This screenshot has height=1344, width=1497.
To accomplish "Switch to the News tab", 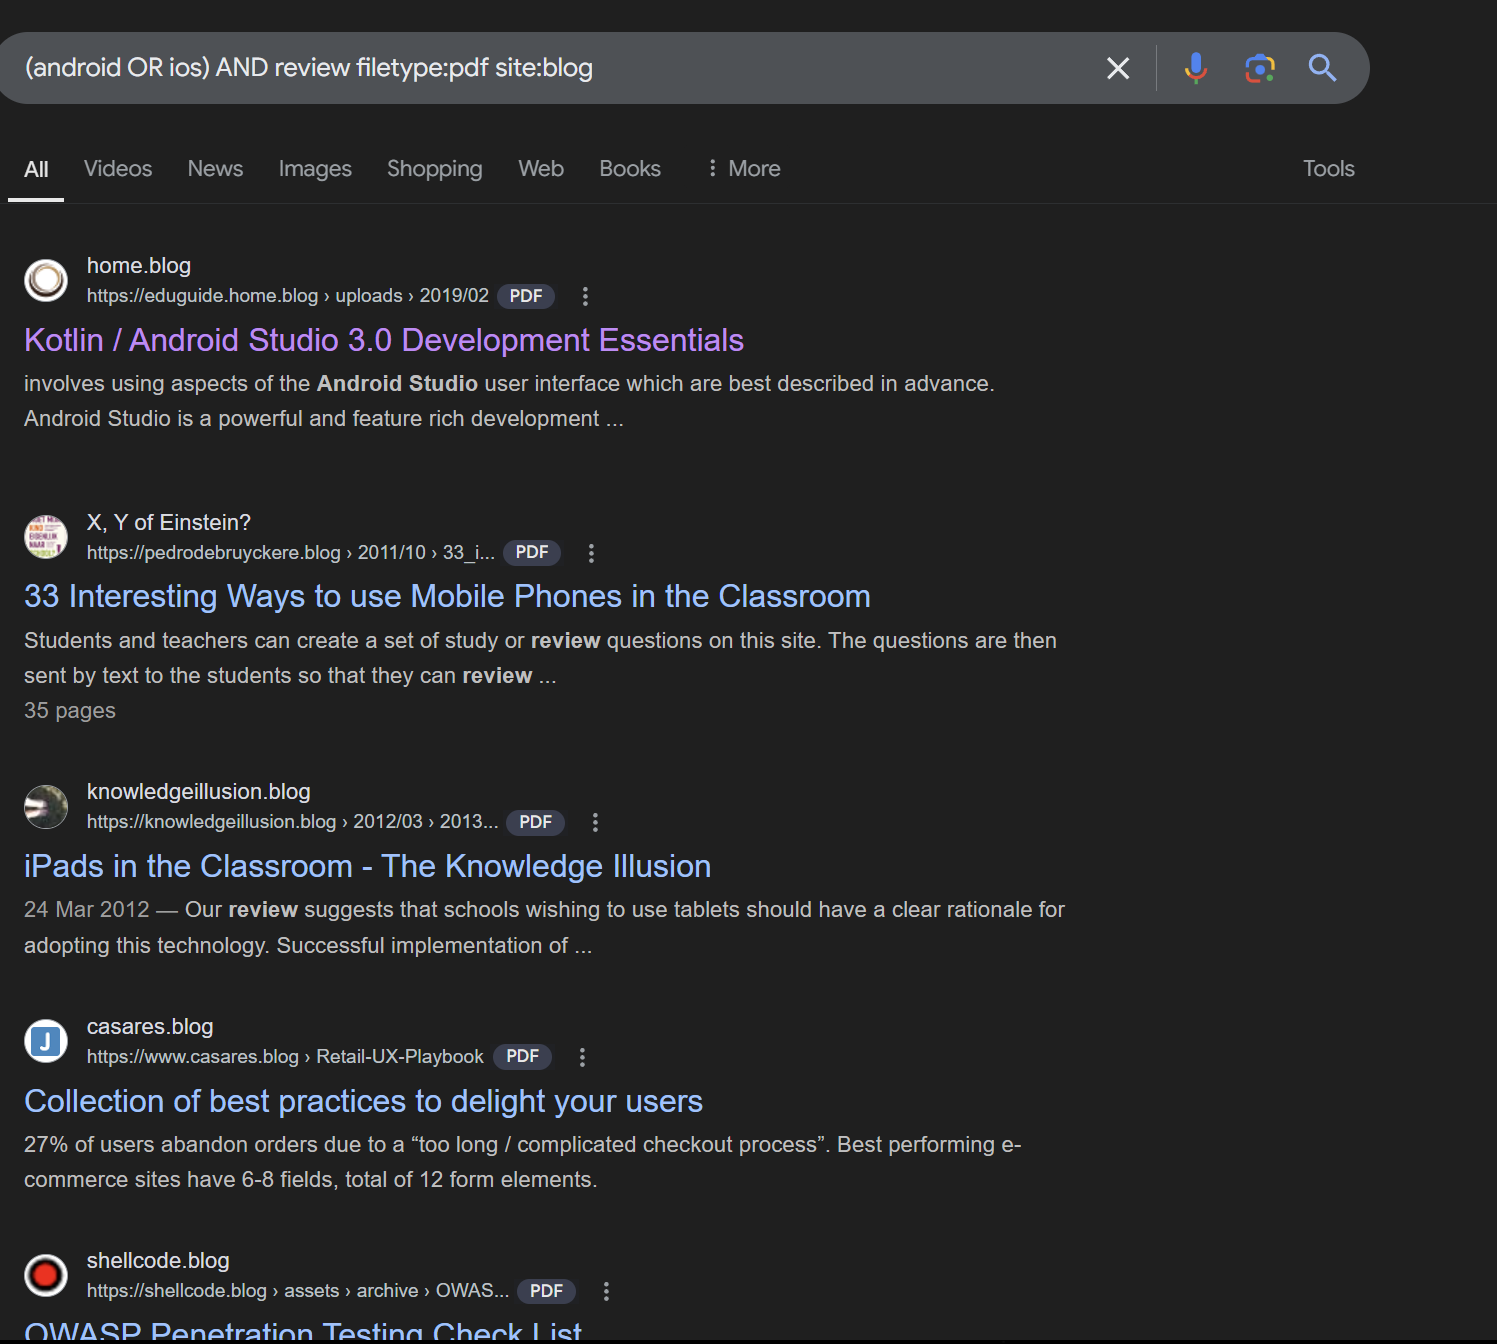I will point(215,169).
